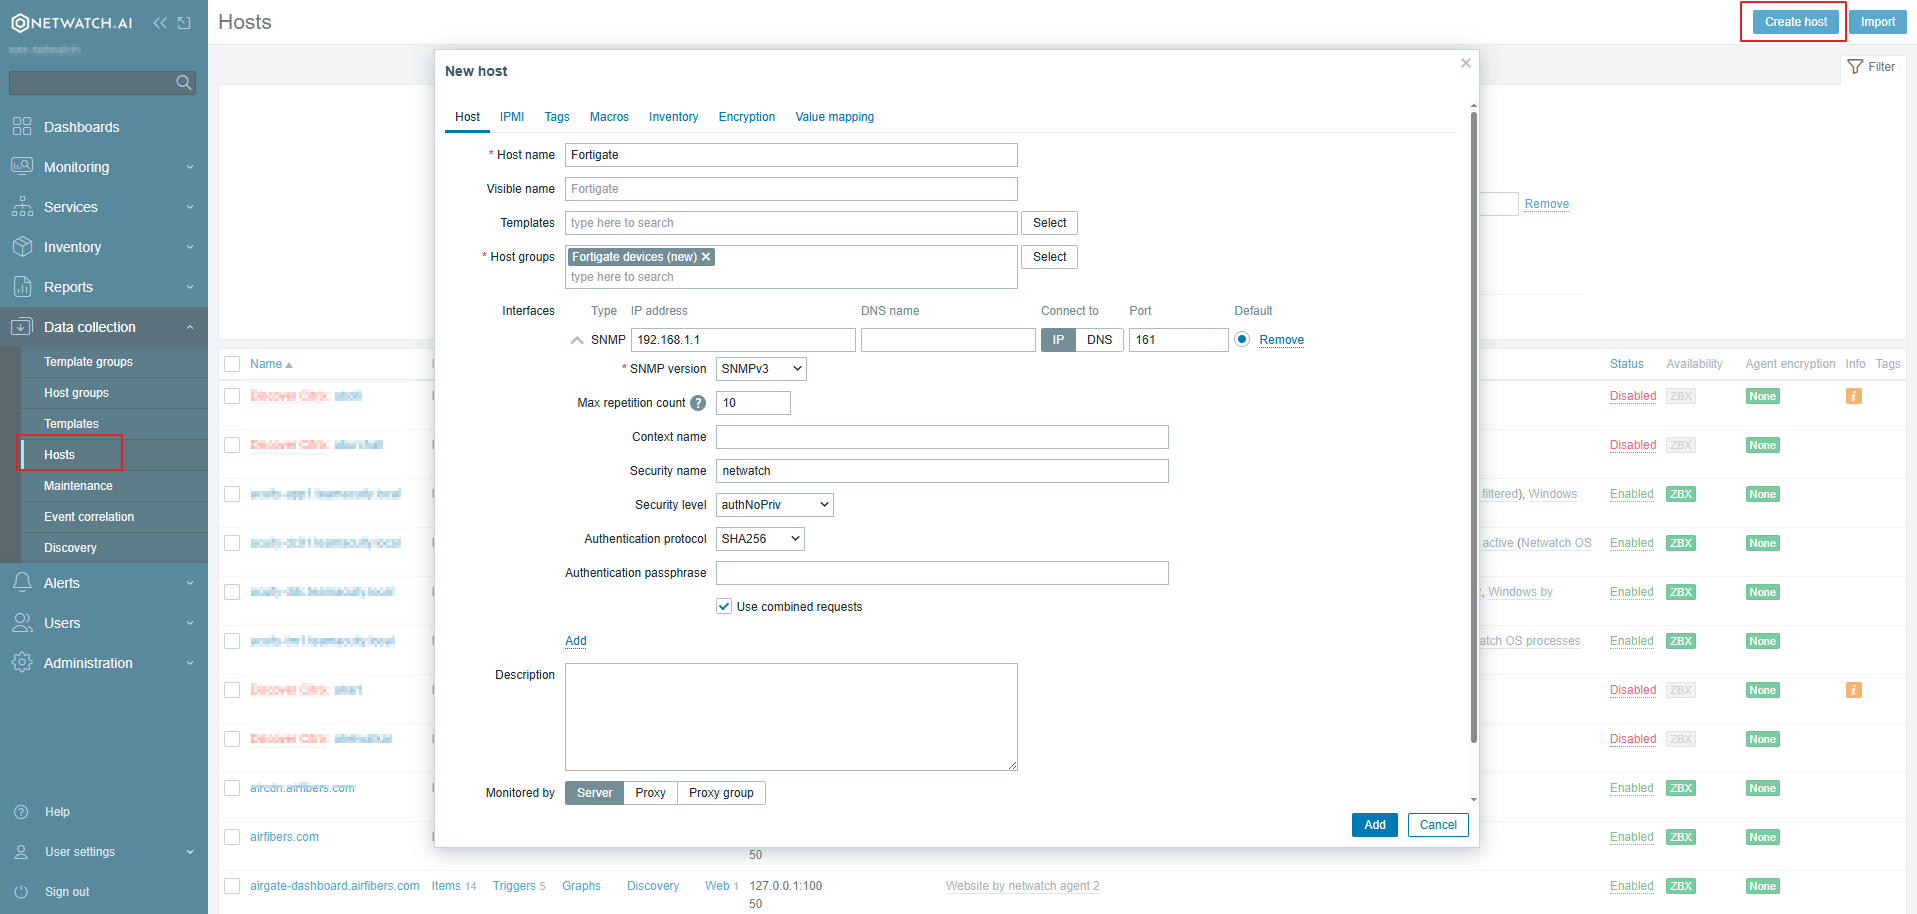Open the Authentication protocol dropdown
Viewport: 1917px width, 914px height.
click(x=760, y=538)
